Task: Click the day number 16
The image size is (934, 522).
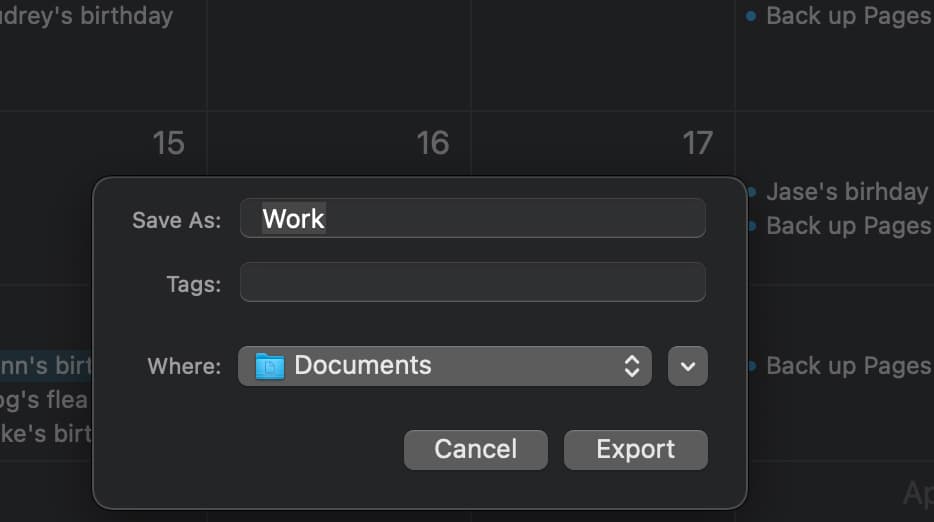Action: coord(432,143)
